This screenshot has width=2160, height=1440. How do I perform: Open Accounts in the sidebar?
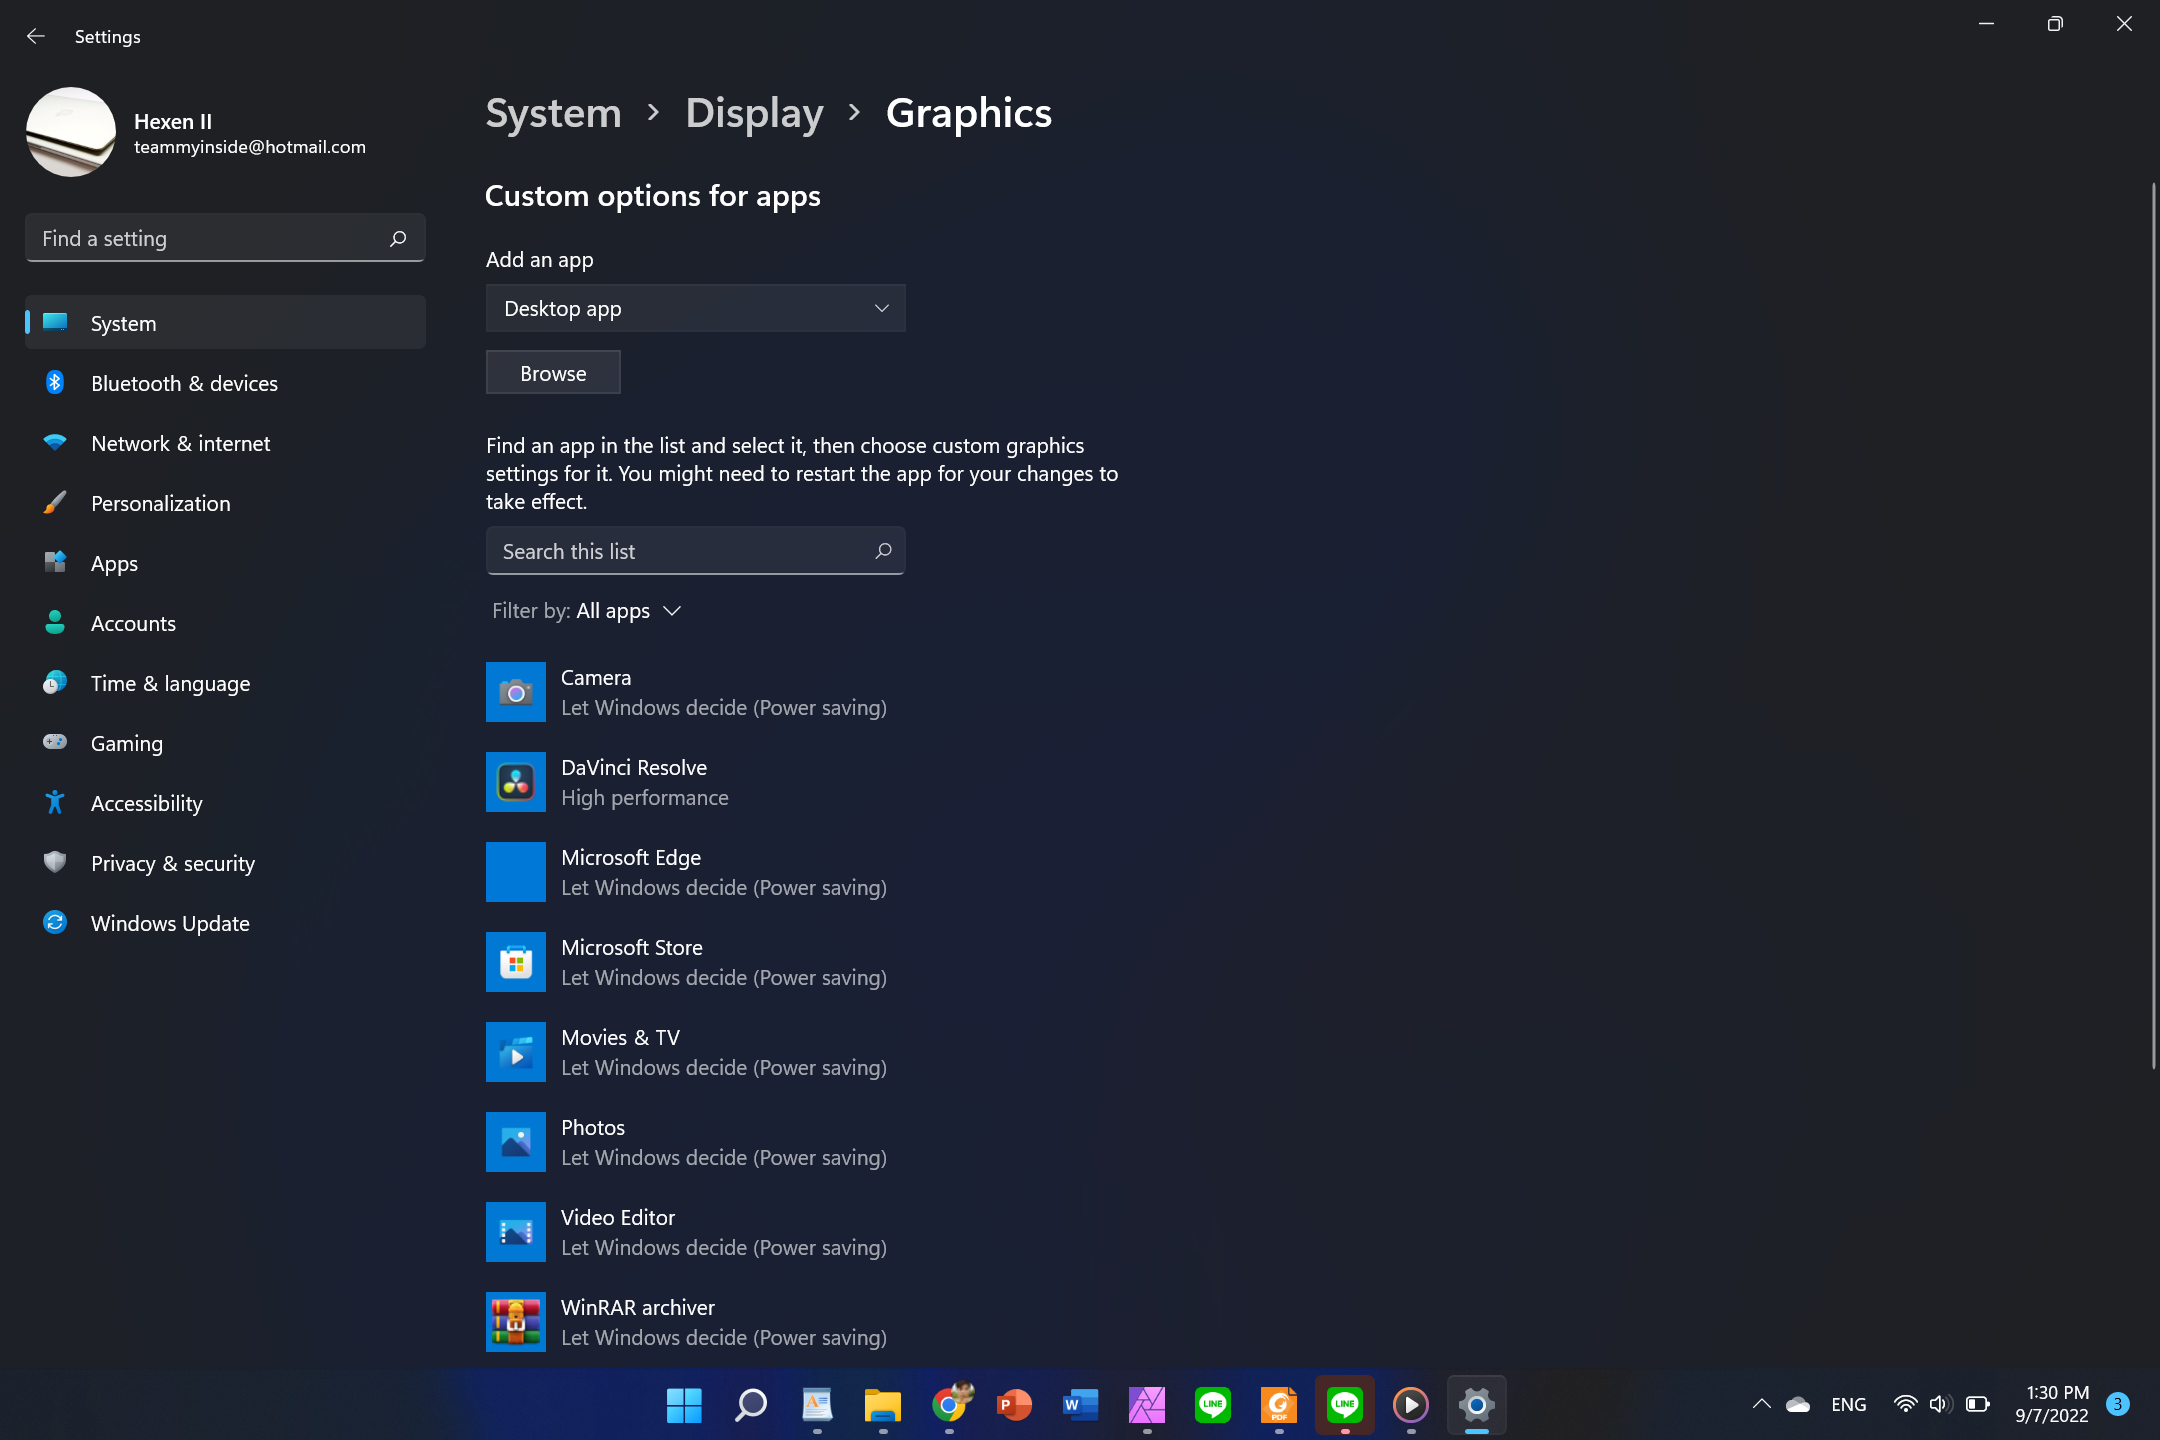[225, 622]
